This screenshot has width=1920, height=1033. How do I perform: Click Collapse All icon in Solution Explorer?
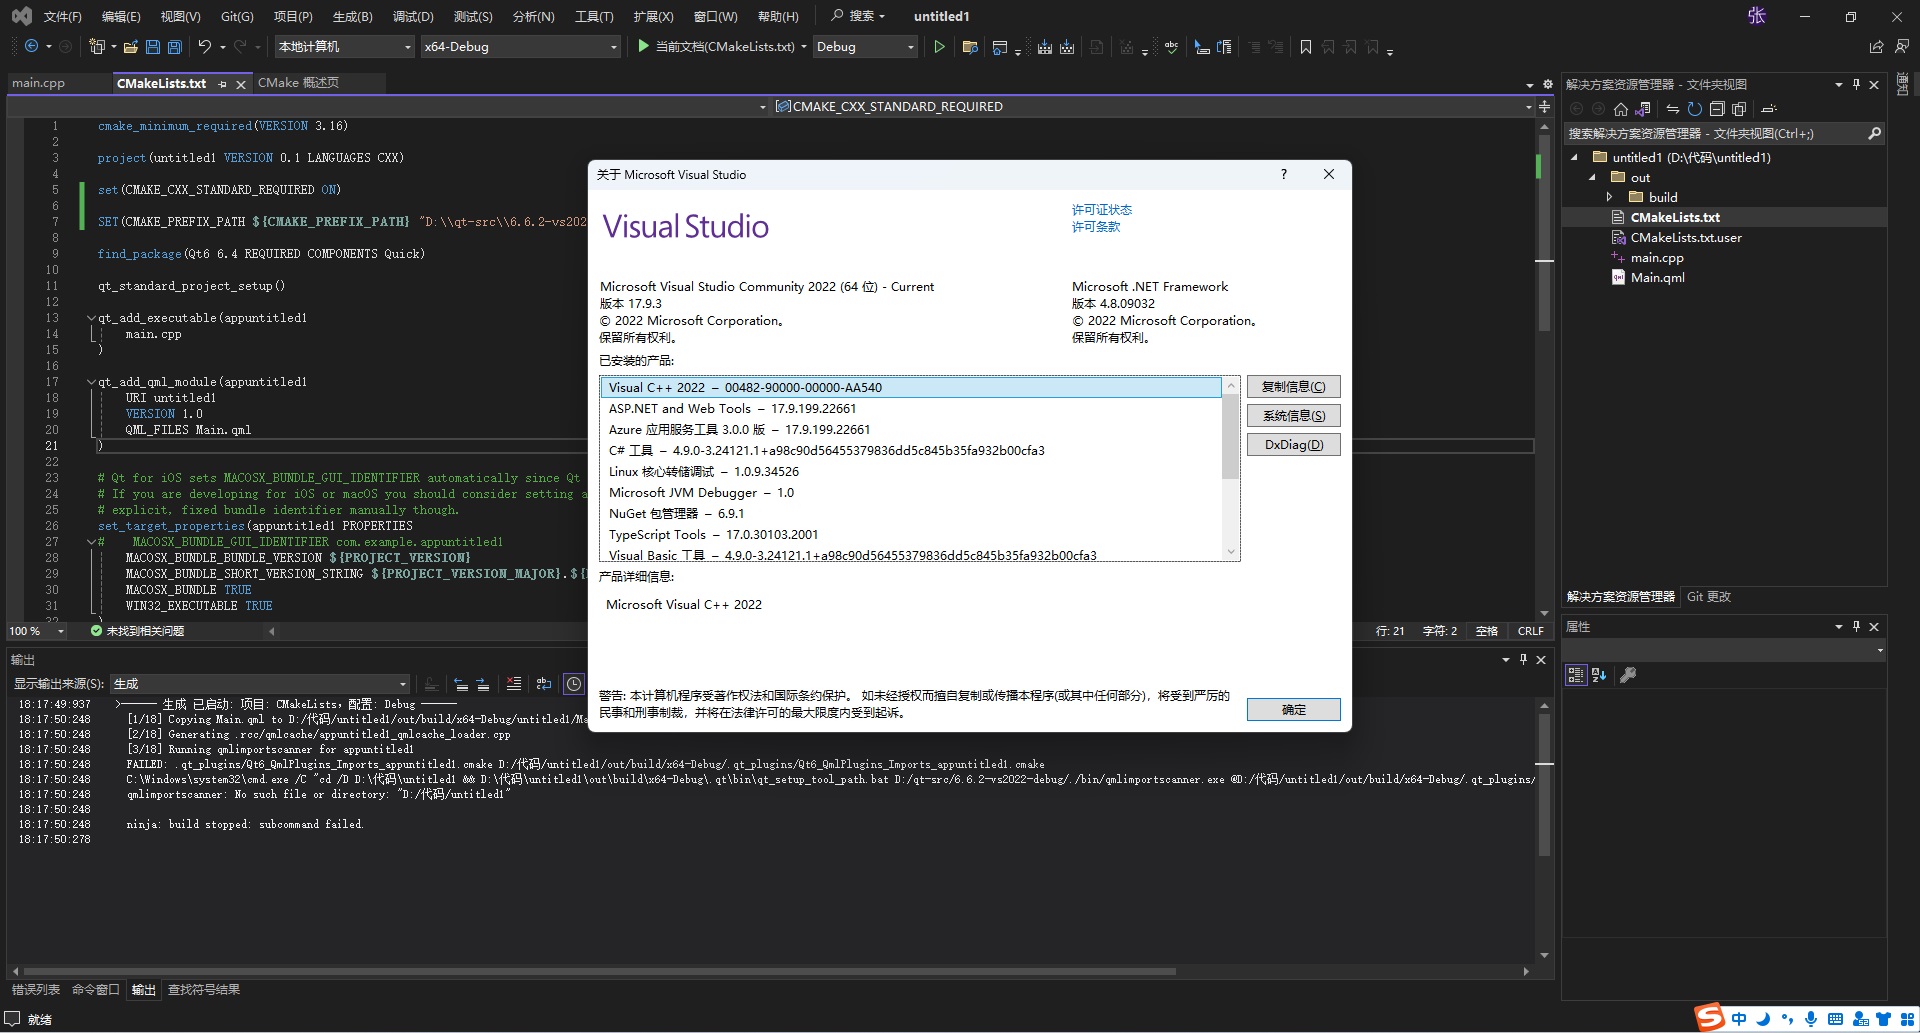tap(1717, 109)
